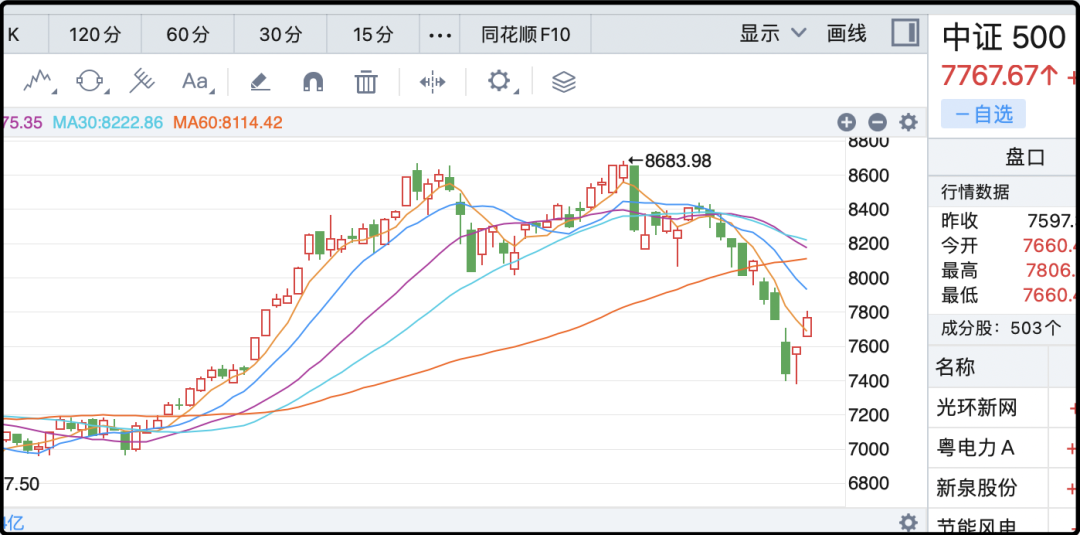The height and width of the screenshot is (535, 1080).
Task: Open the layers stack icon
Action: tap(564, 81)
